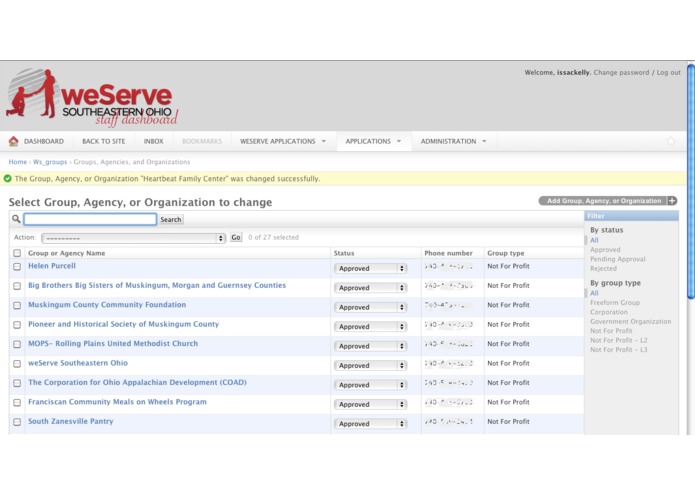The image size is (695, 494).
Task: Open the South Zanesville Pantry record
Action: 71,421
